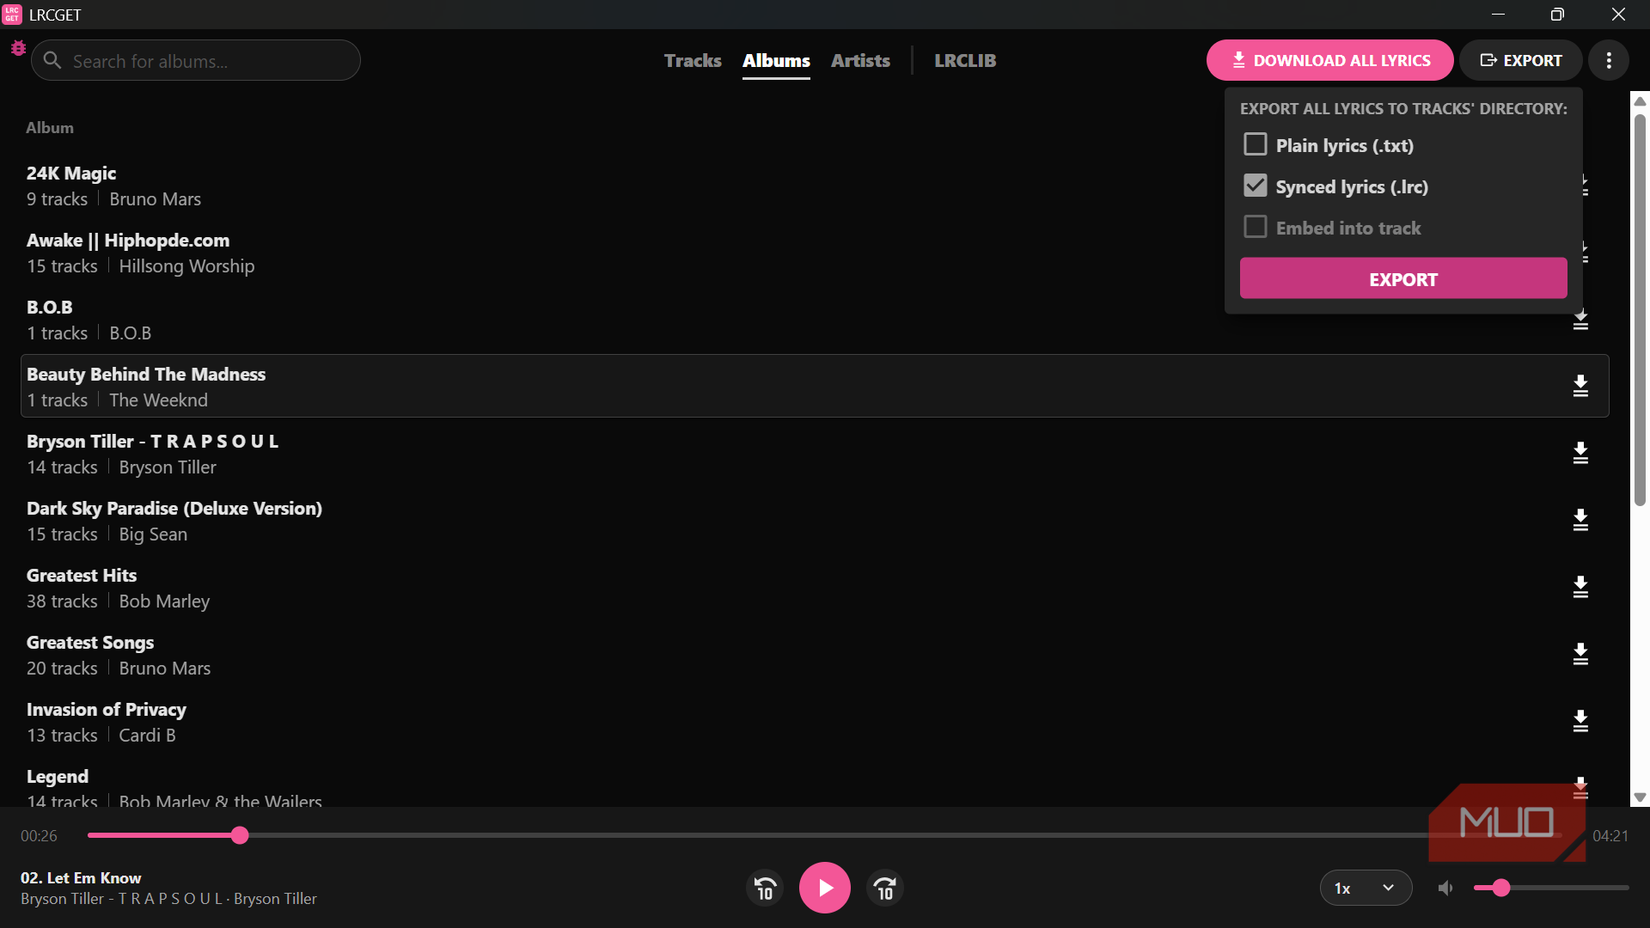The height and width of the screenshot is (928, 1650).
Task: Open the 1x playback speed dropdown
Action: tap(1365, 888)
